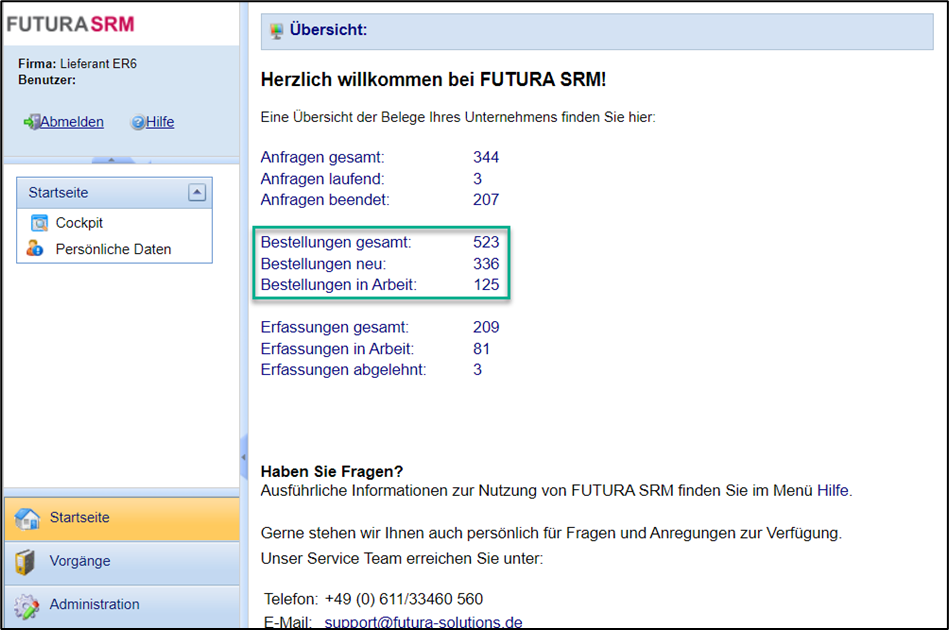Click the Administration gear icon
949x630 pixels.
pyautogui.click(x=28, y=605)
